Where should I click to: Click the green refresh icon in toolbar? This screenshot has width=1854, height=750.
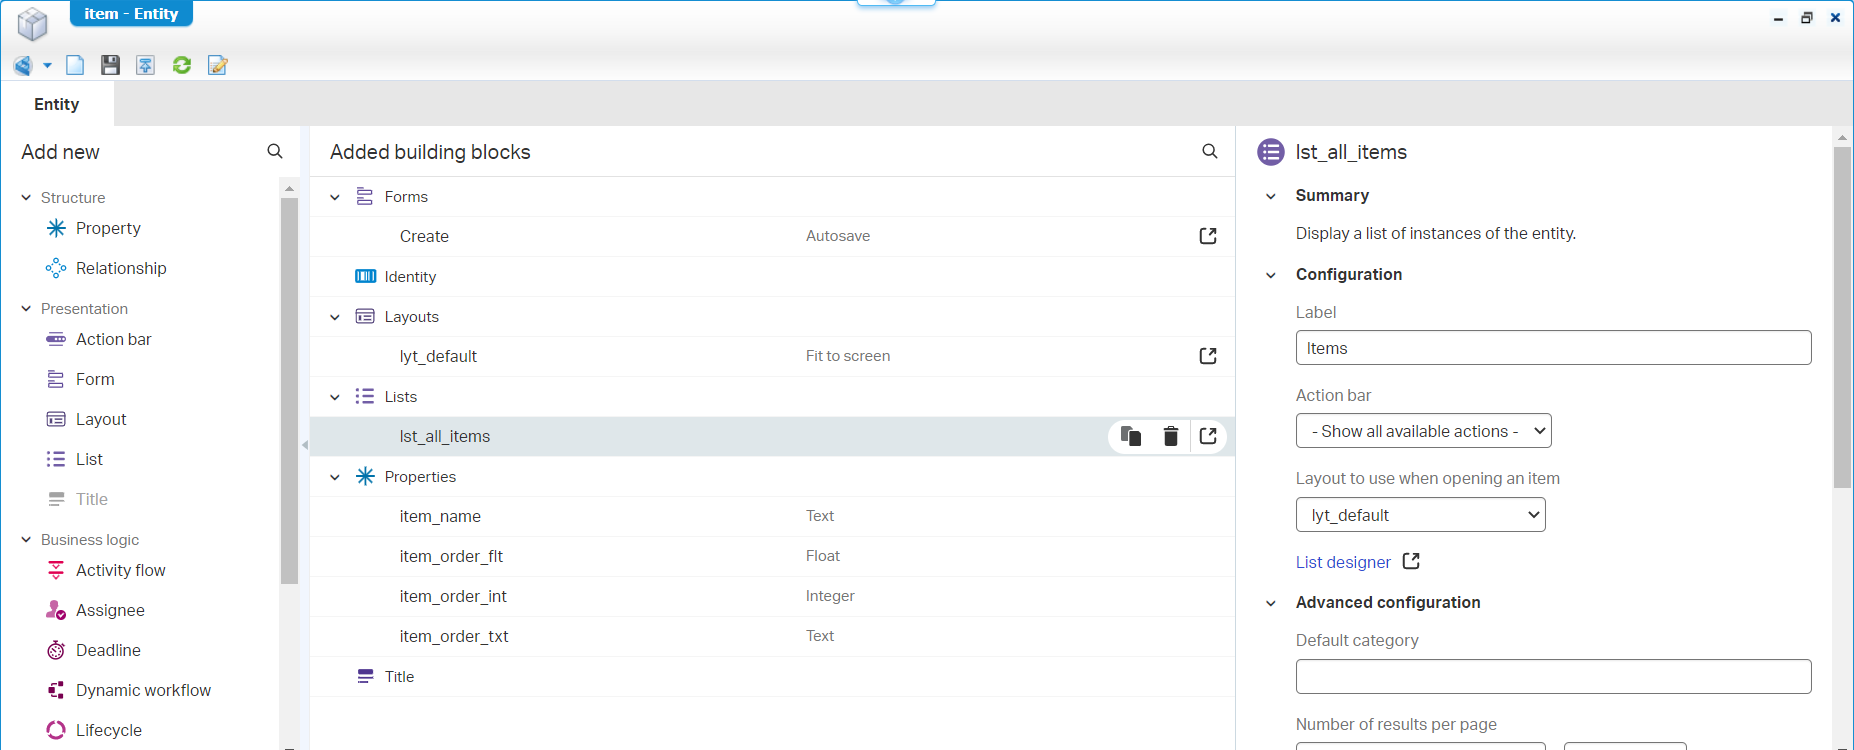point(182,66)
